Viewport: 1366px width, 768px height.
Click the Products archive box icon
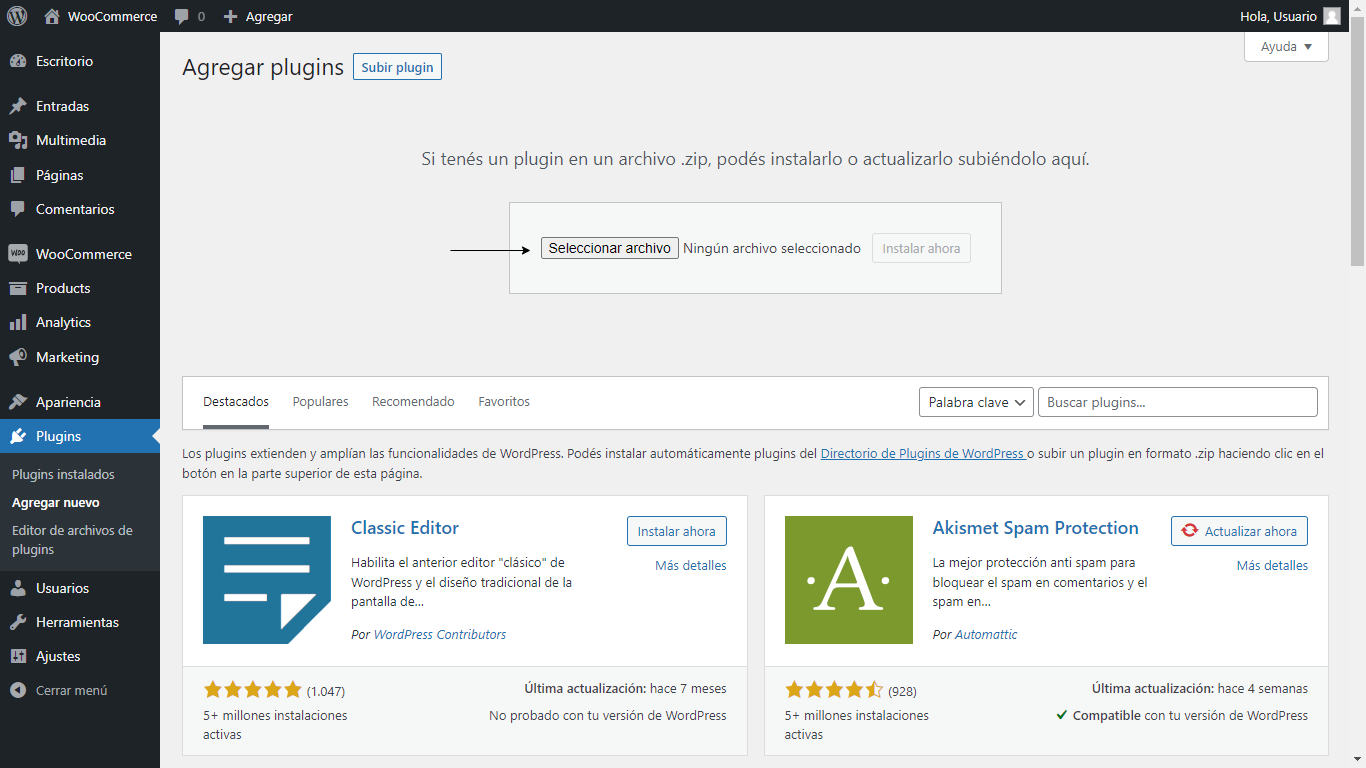[18, 288]
